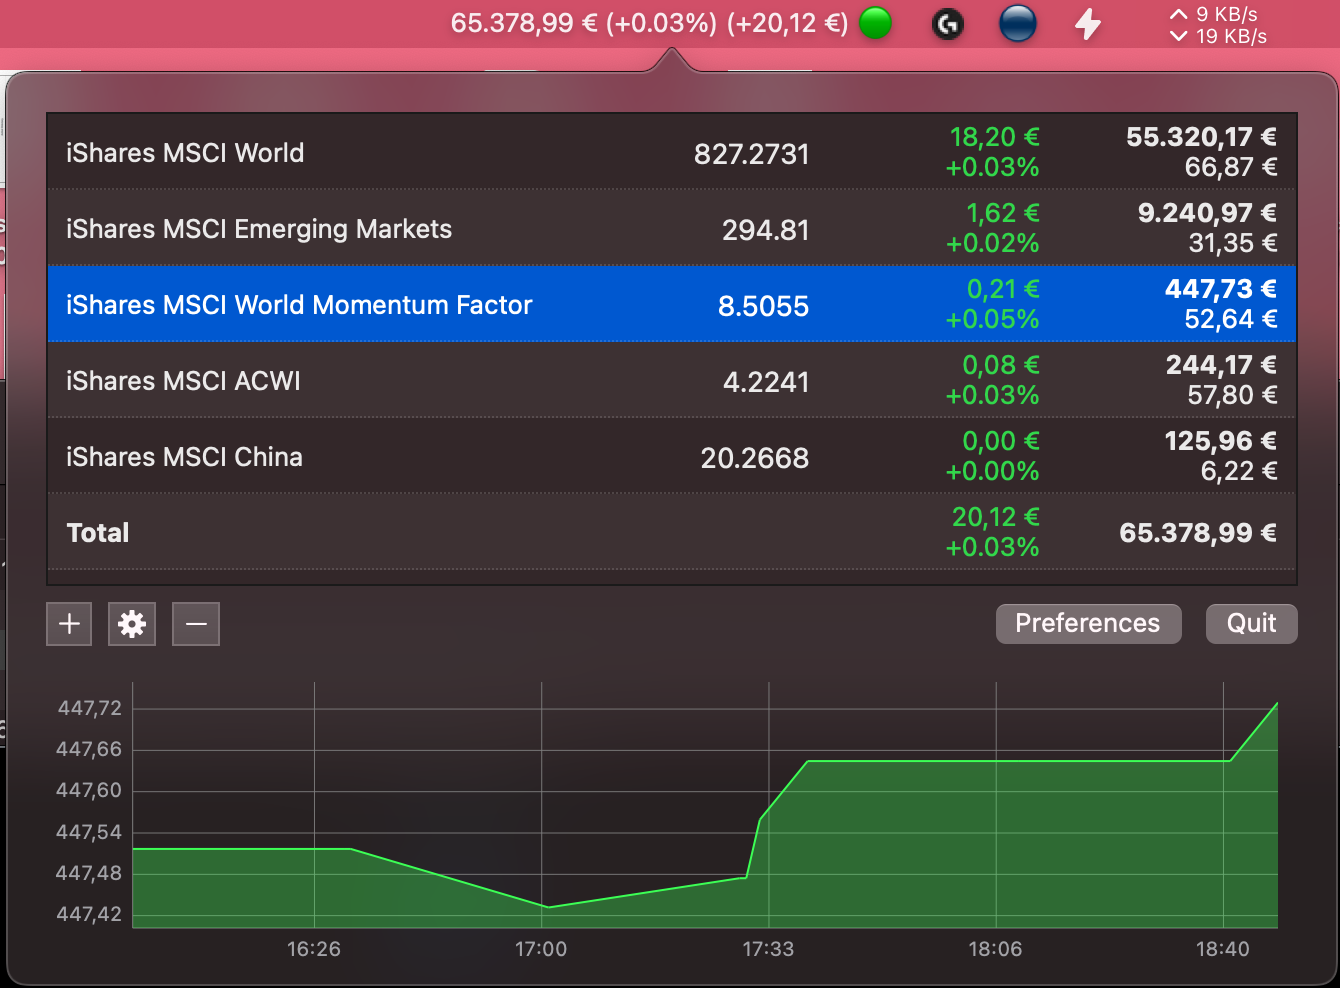Click the green status circle in the menu bar
The image size is (1340, 988).
[x=875, y=23]
